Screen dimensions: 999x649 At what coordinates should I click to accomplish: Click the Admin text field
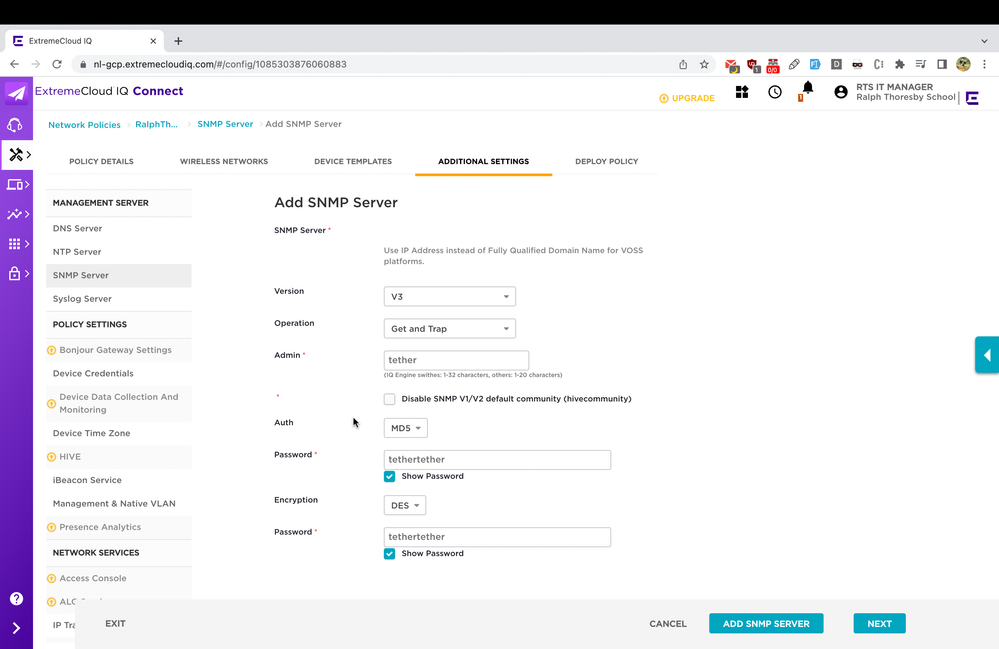(x=456, y=360)
